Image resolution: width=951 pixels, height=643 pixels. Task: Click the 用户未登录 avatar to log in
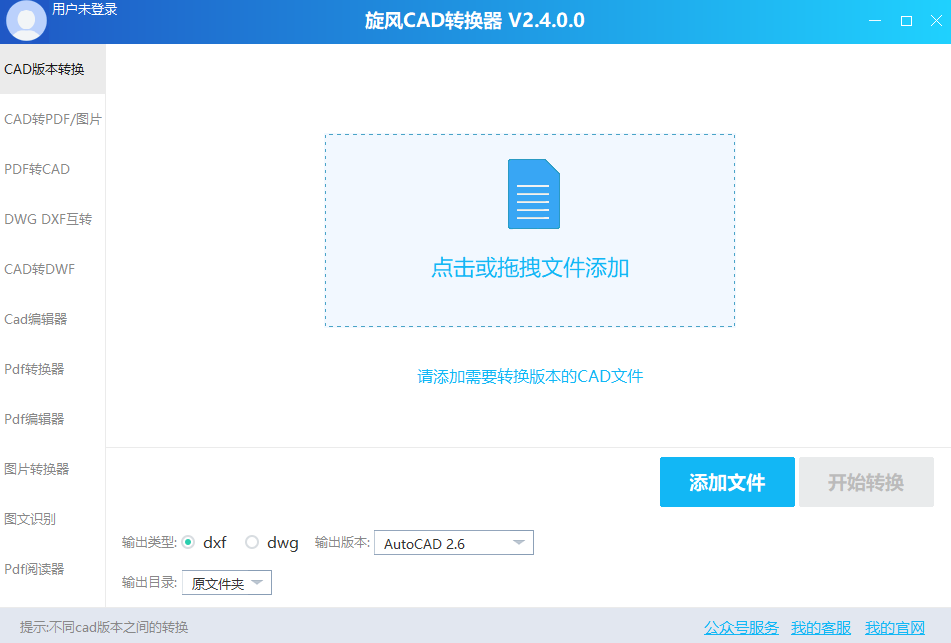click(x=25, y=20)
